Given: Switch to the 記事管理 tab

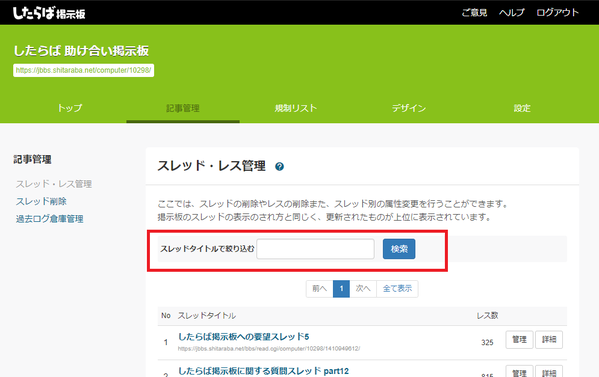Looking at the screenshot, I should [183, 108].
